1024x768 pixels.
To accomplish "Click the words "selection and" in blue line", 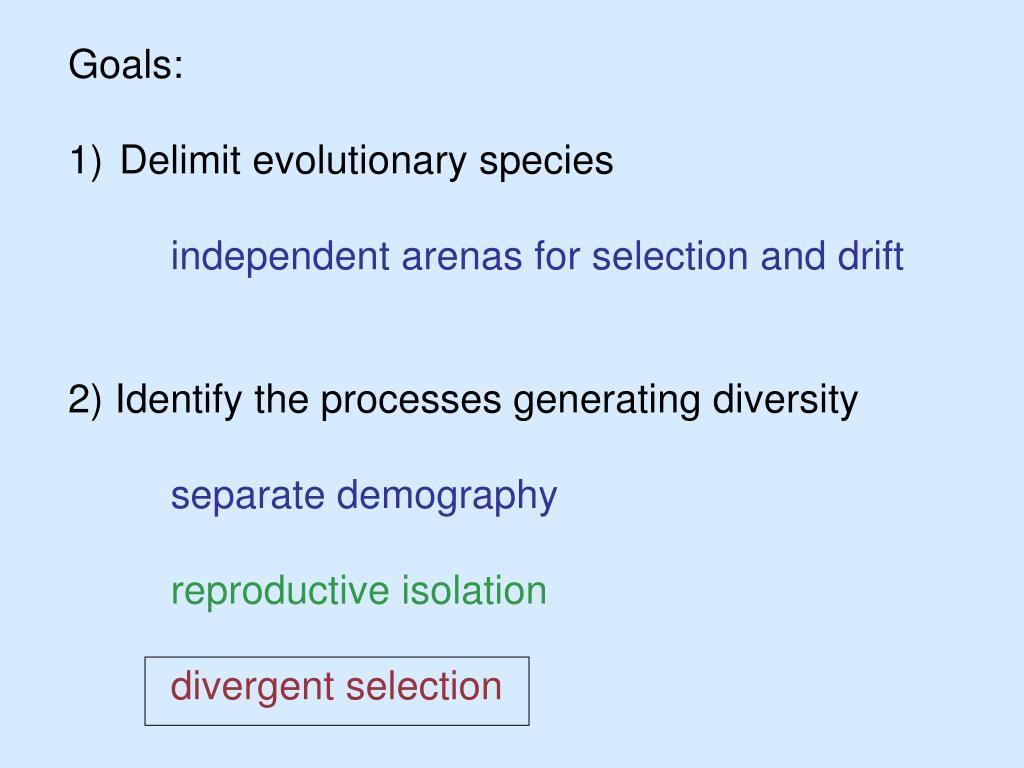I will (x=709, y=256).
